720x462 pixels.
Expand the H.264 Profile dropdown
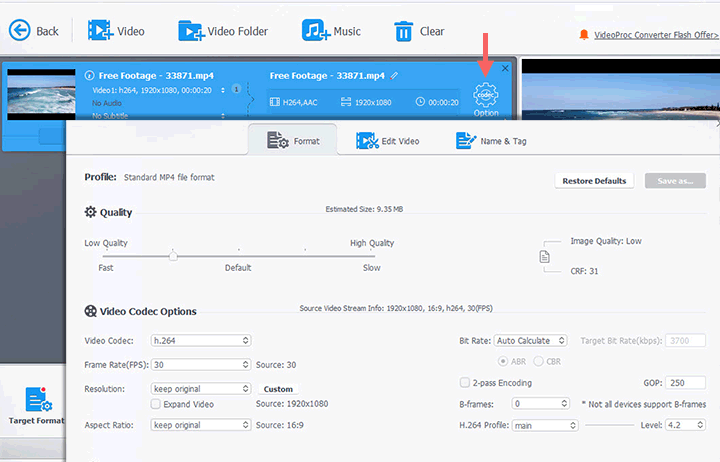click(x=545, y=425)
